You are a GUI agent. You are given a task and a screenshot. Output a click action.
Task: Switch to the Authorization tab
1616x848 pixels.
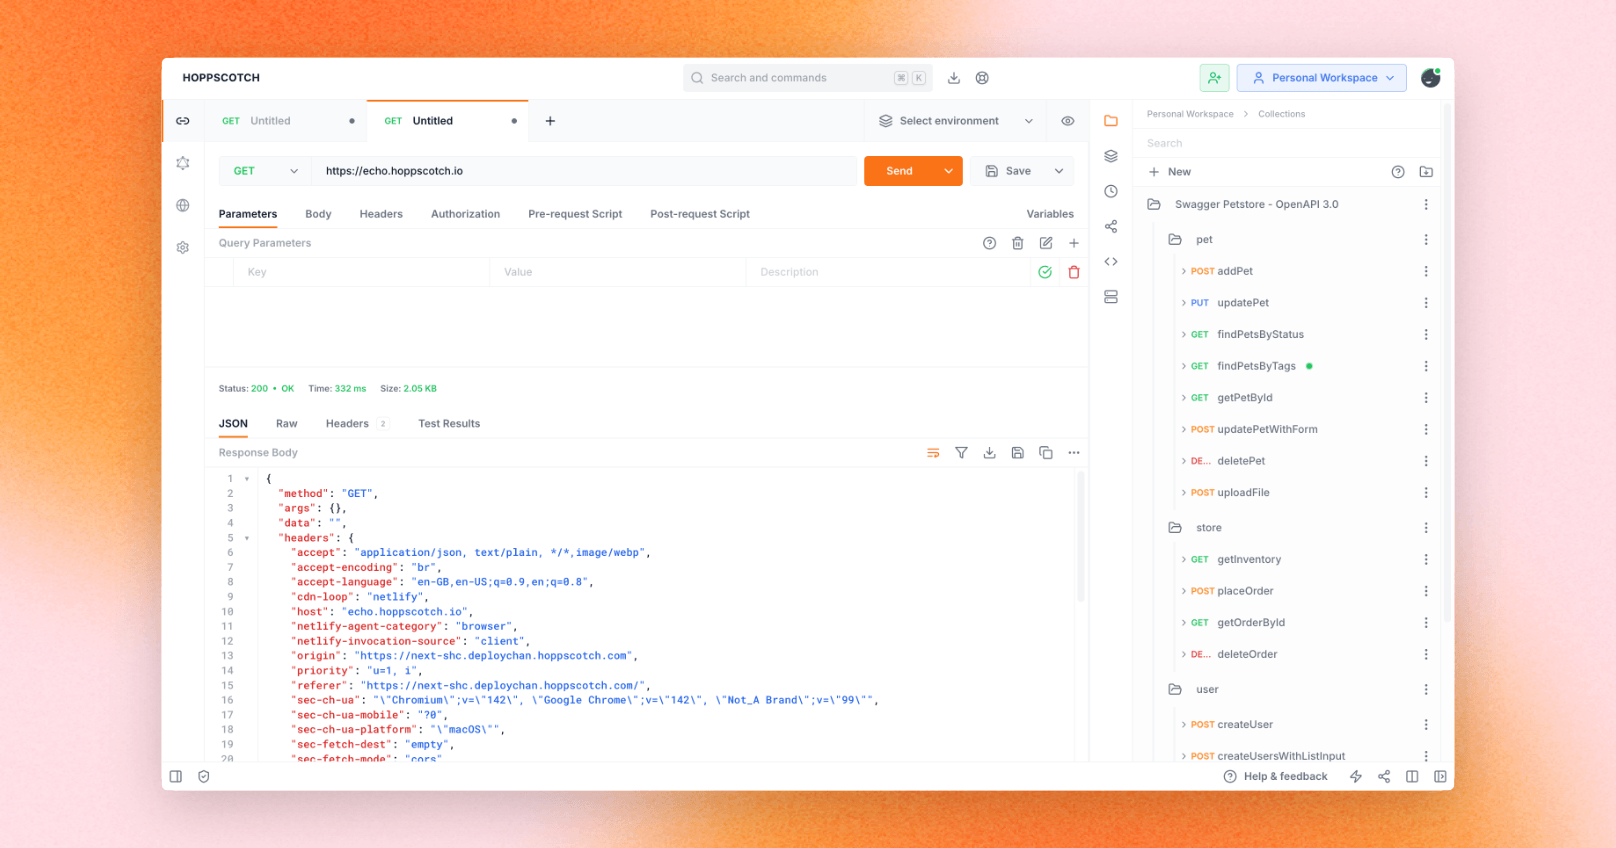point(465,214)
